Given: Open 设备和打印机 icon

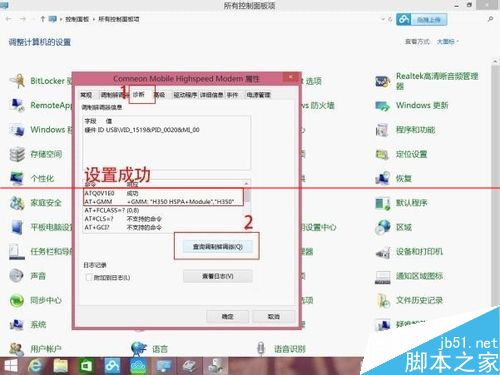Looking at the screenshot, I should 382,252.
